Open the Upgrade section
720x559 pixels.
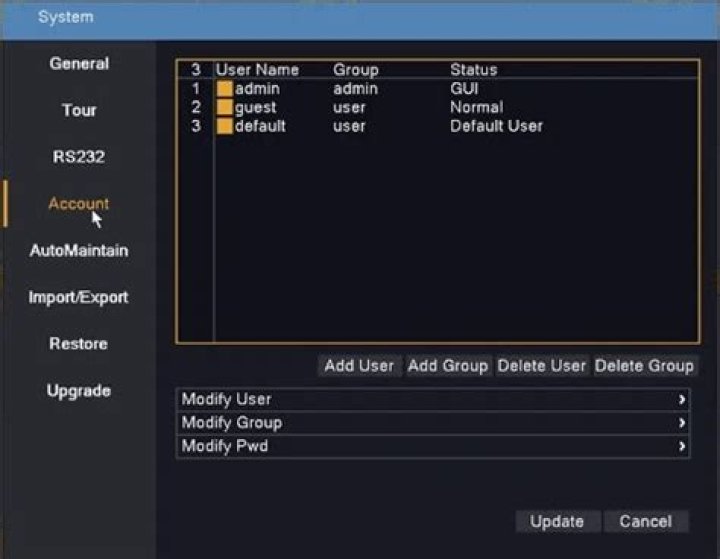click(79, 391)
